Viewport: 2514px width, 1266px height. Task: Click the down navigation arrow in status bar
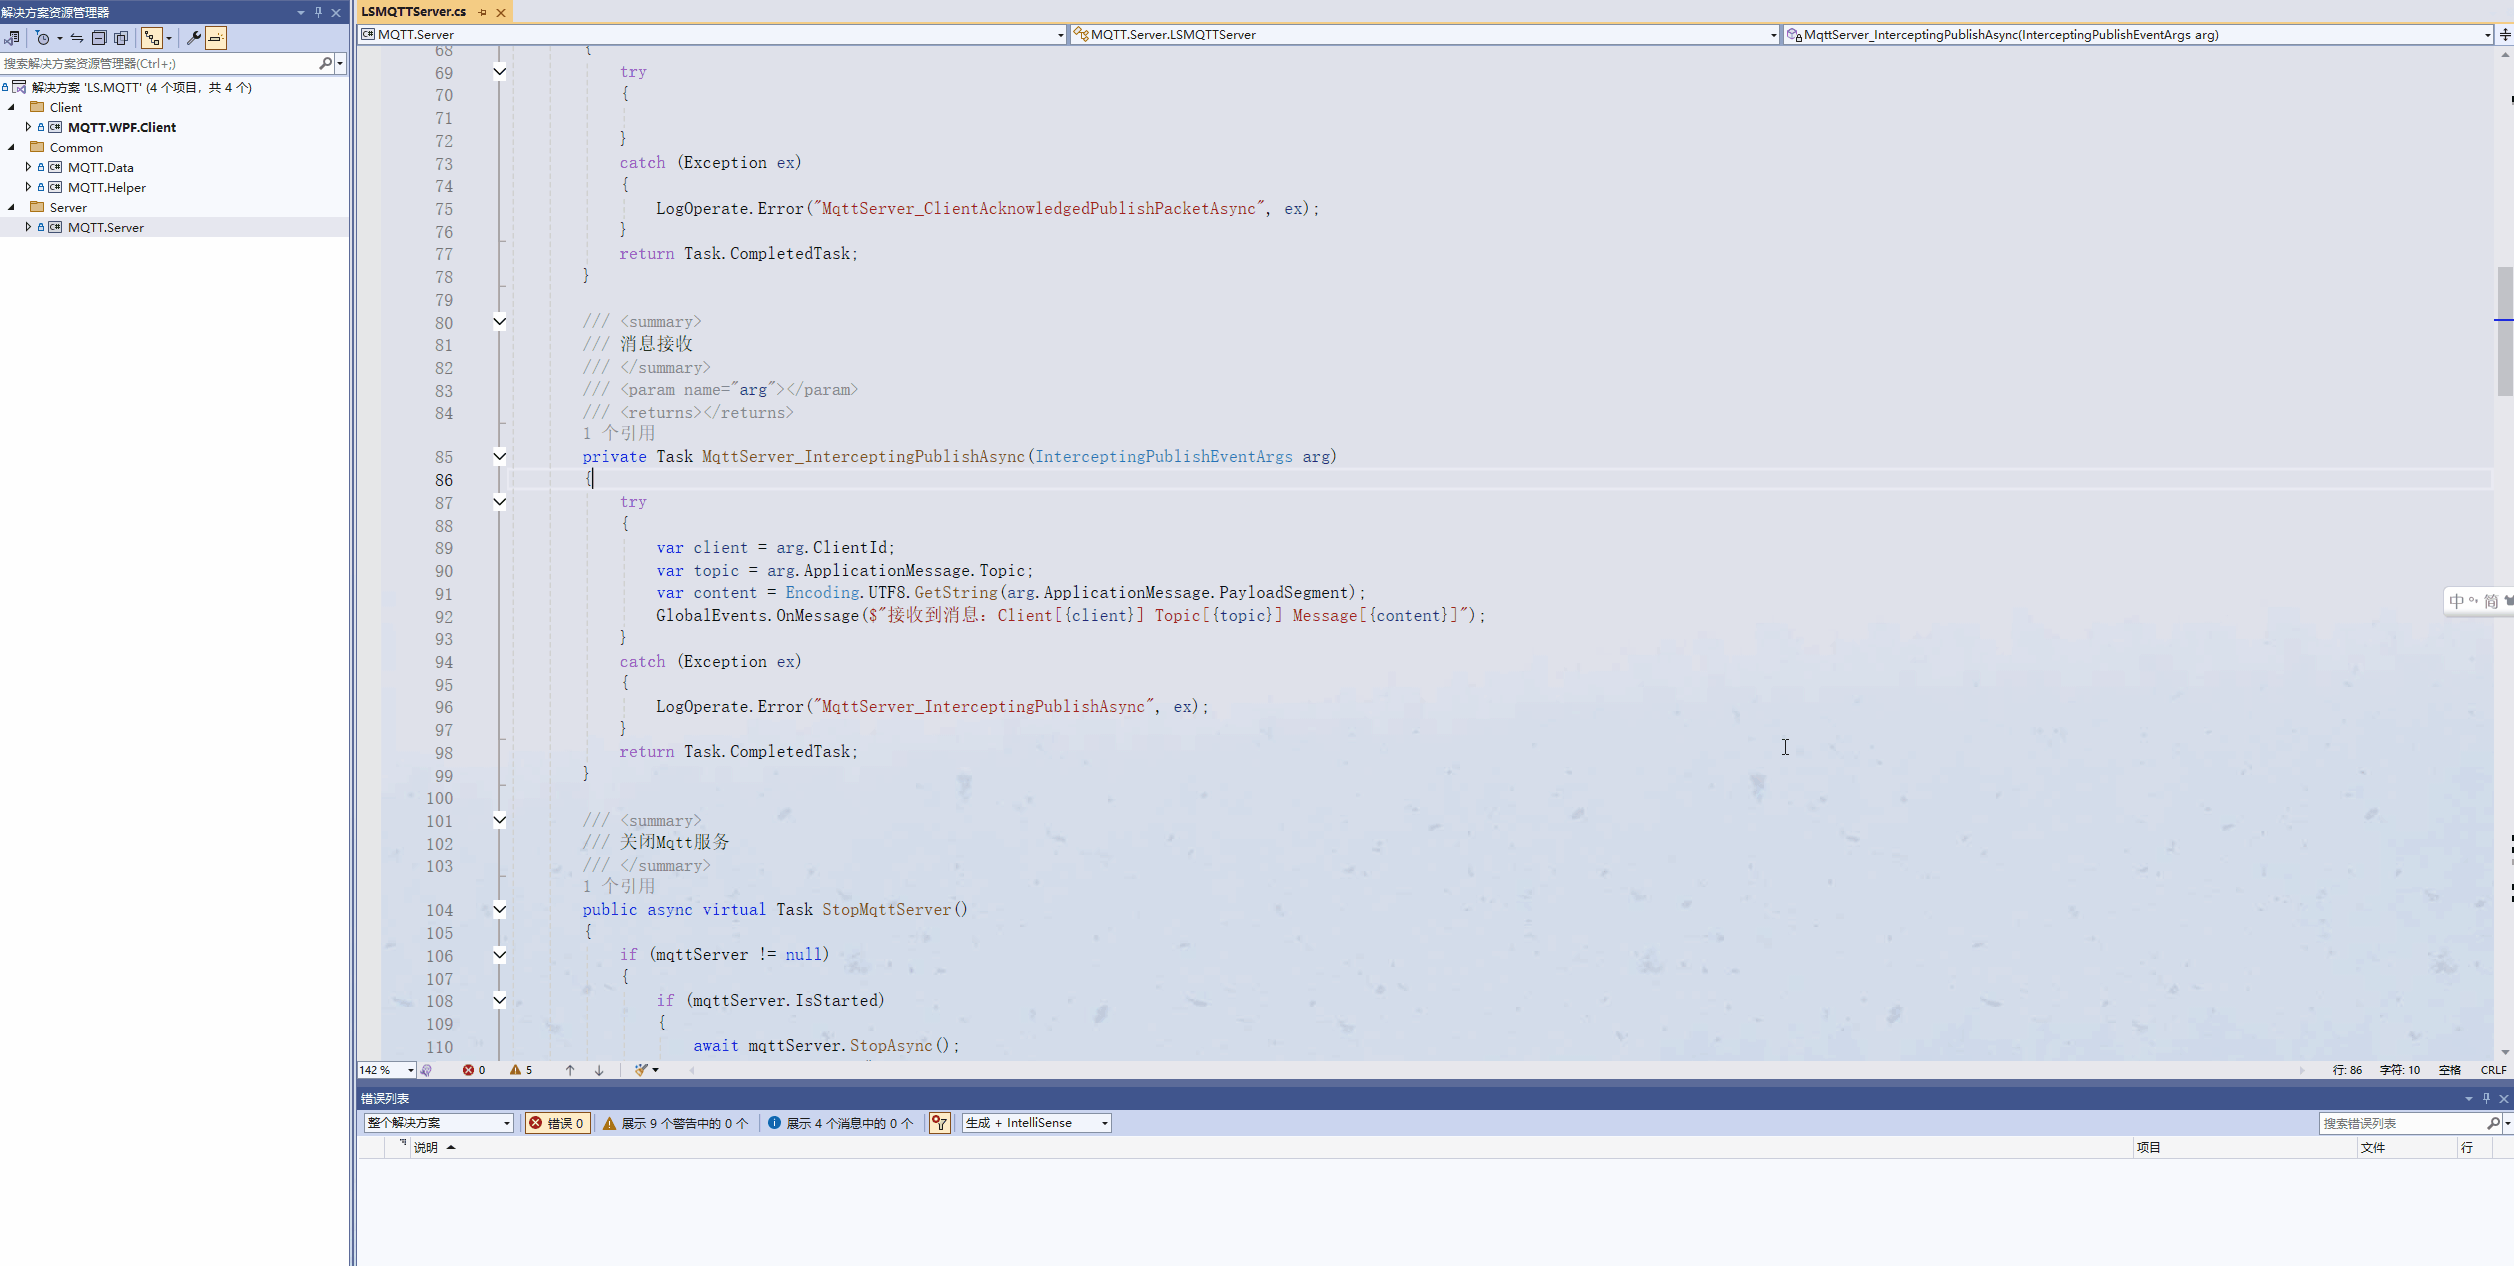click(597, 1071)
